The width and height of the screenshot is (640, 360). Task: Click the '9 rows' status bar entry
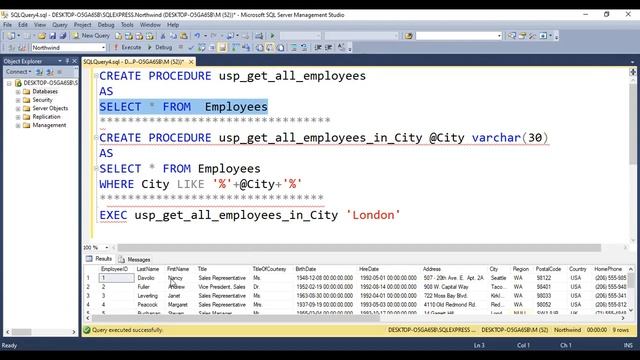tap(620, 330)
